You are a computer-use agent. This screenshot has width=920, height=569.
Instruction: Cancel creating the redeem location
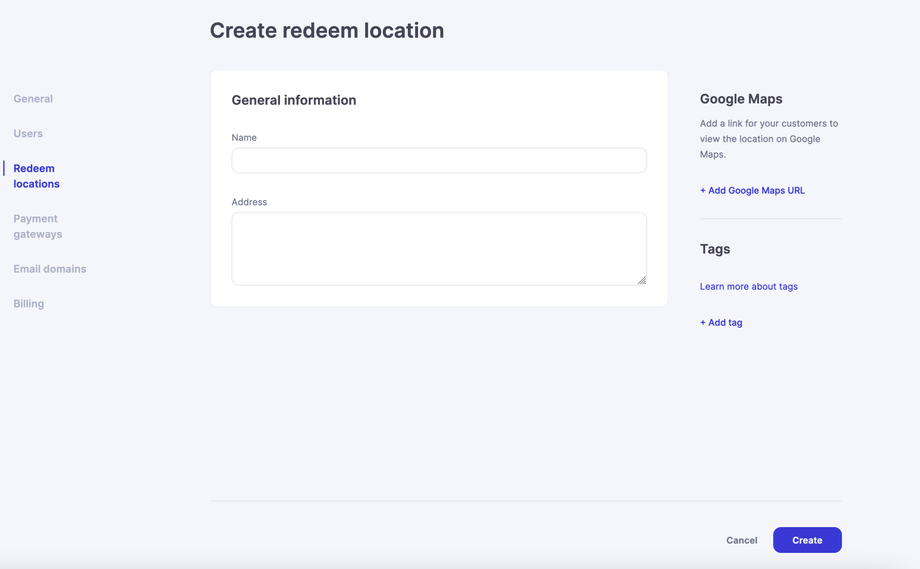click(x=742, y=541)
